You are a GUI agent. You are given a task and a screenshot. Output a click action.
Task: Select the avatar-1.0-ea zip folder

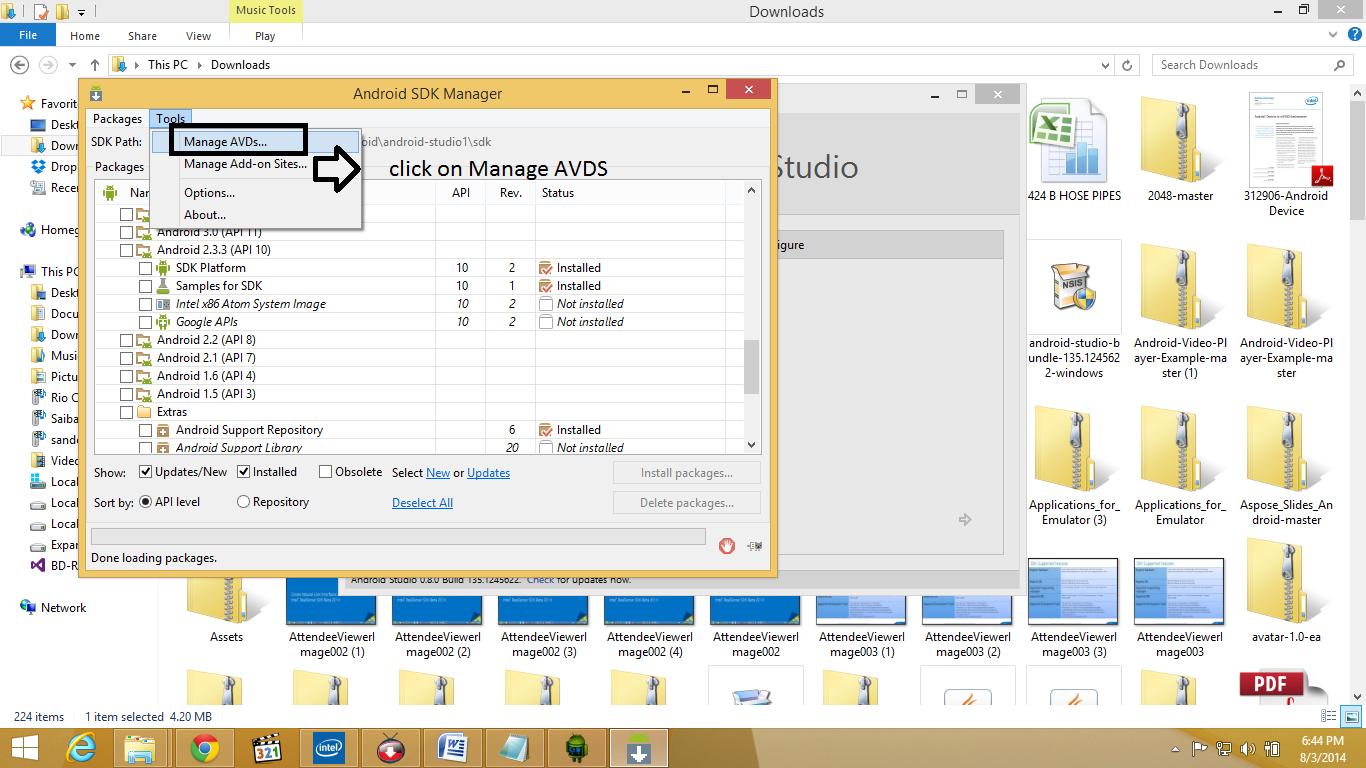[1286, 581]
